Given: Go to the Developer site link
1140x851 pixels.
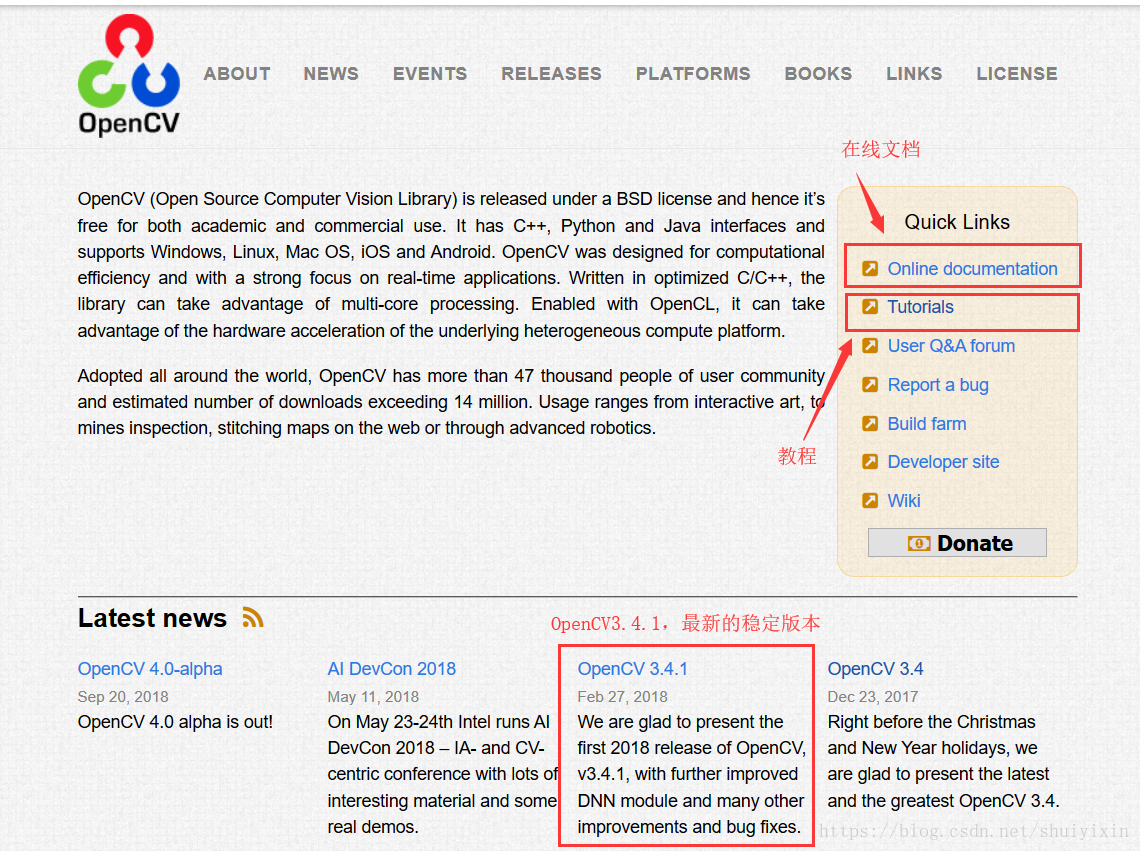Looking at the screenshot, I should click(x=943, y=461).
